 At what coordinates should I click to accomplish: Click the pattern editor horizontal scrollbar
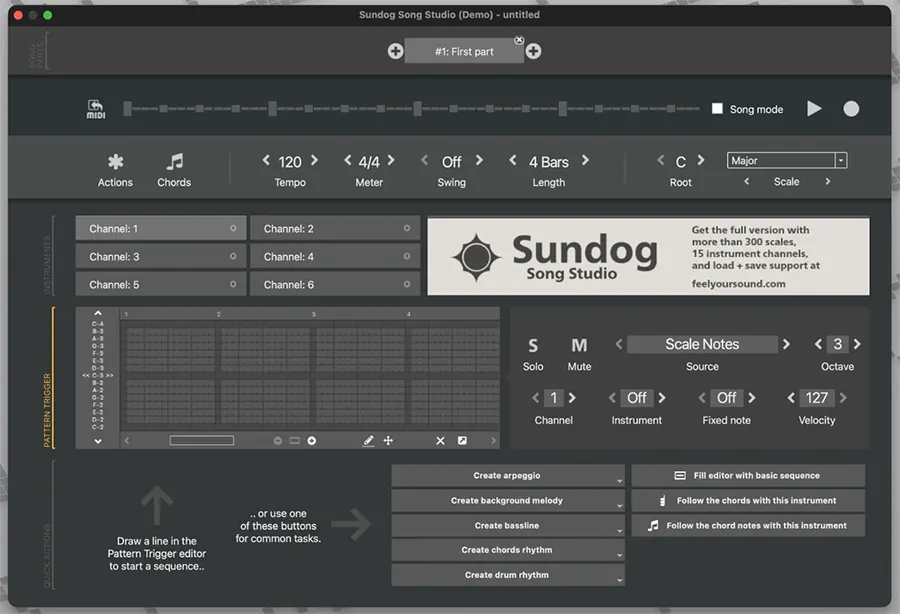[x=202, y=440]
